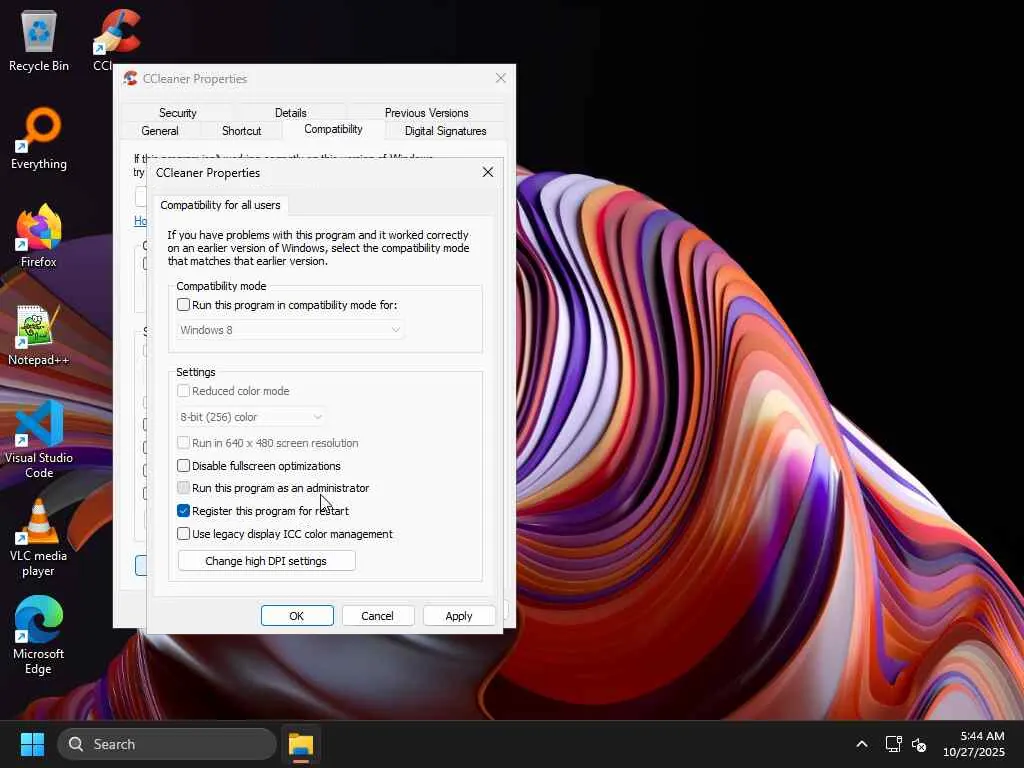Select the Notepad++ desktop icon
This screenshot has width=1024, height=768.
point(39,335)
